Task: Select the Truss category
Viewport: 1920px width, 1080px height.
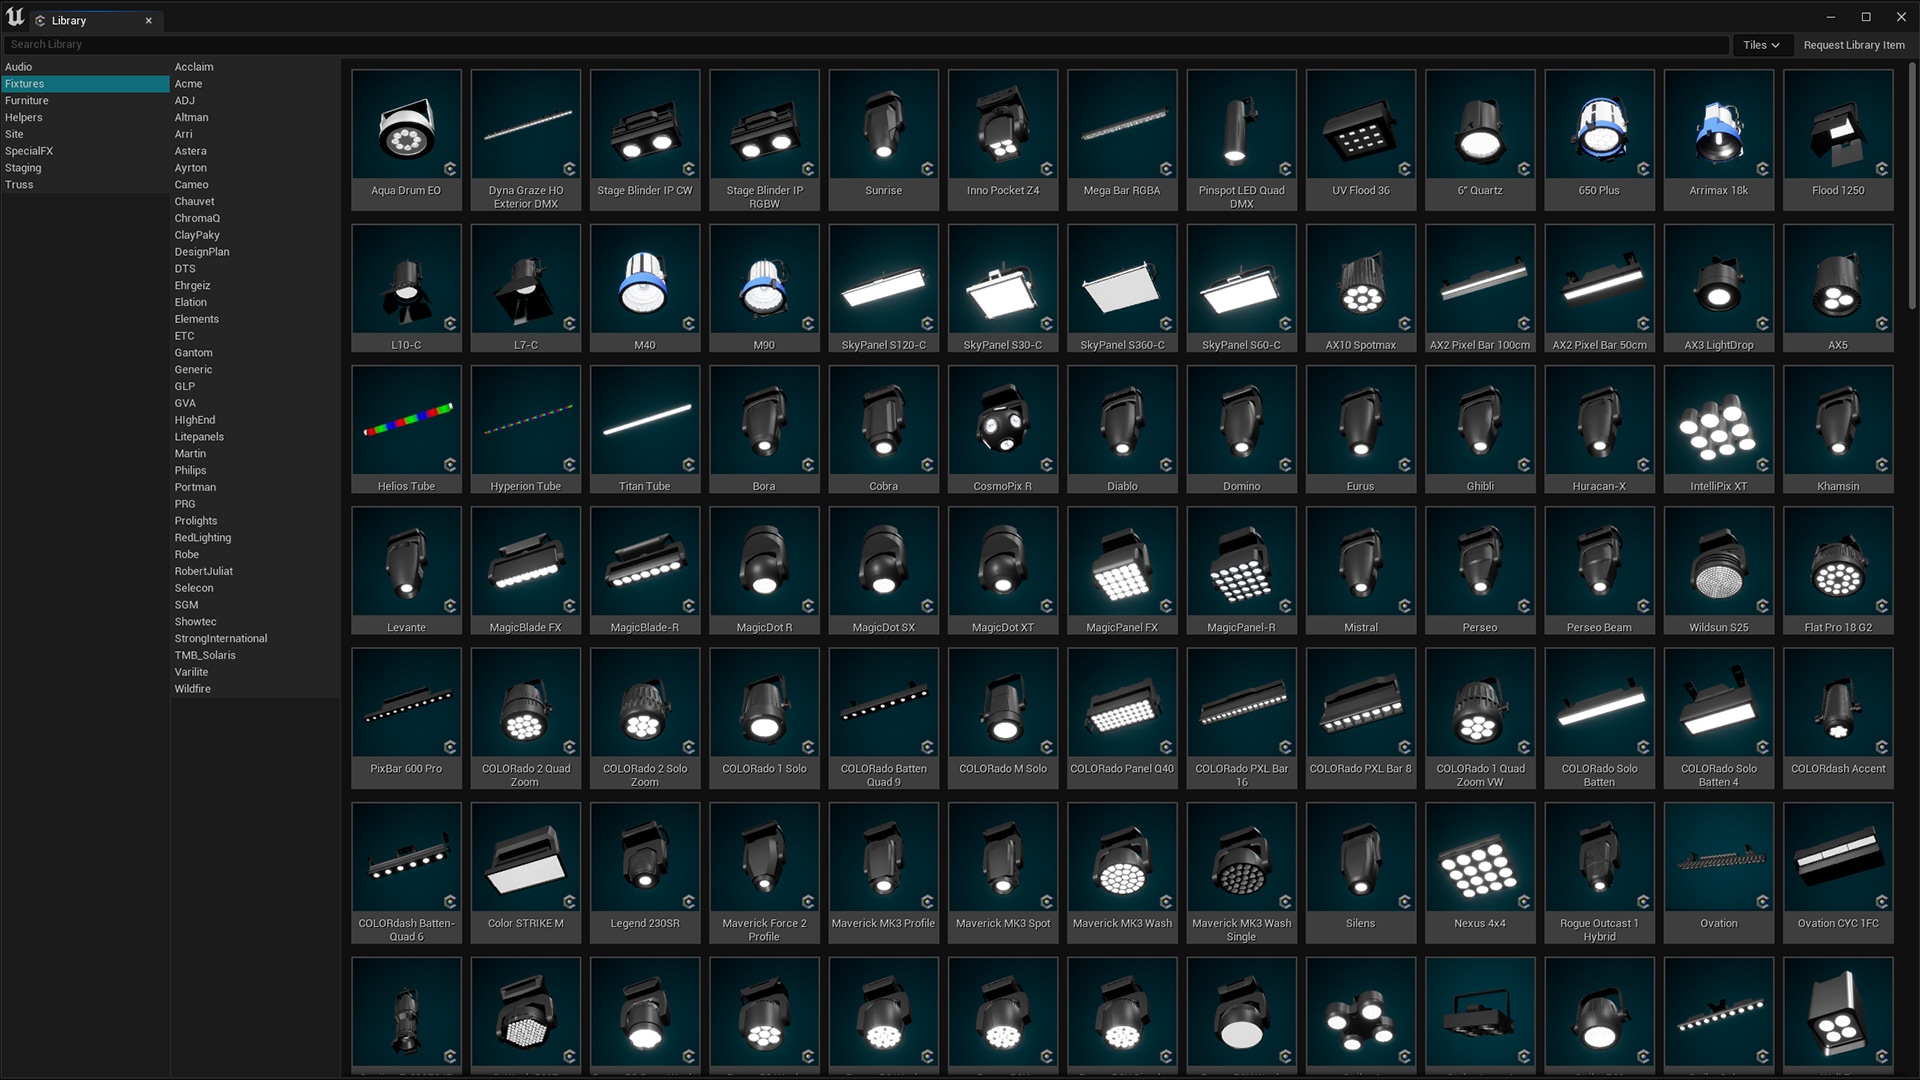Action: (85, 185)
